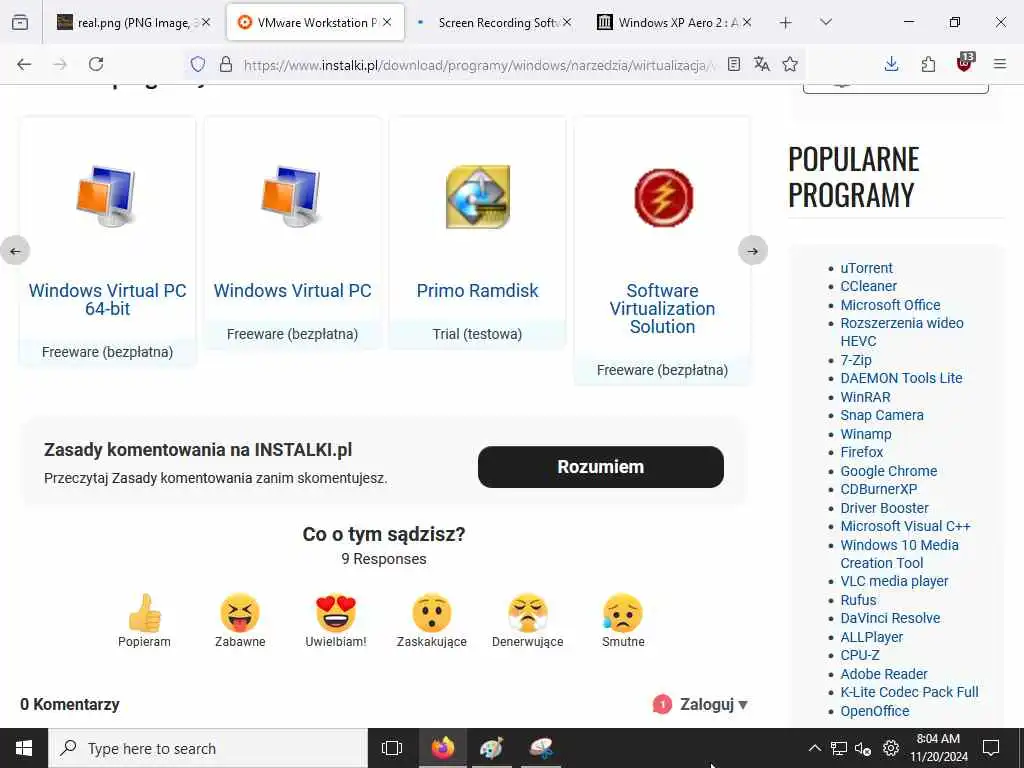This screenshot has height=768, width=1024.
Task: Open the K-Lite Codec Pack Full link
Action: click(909, 692)
